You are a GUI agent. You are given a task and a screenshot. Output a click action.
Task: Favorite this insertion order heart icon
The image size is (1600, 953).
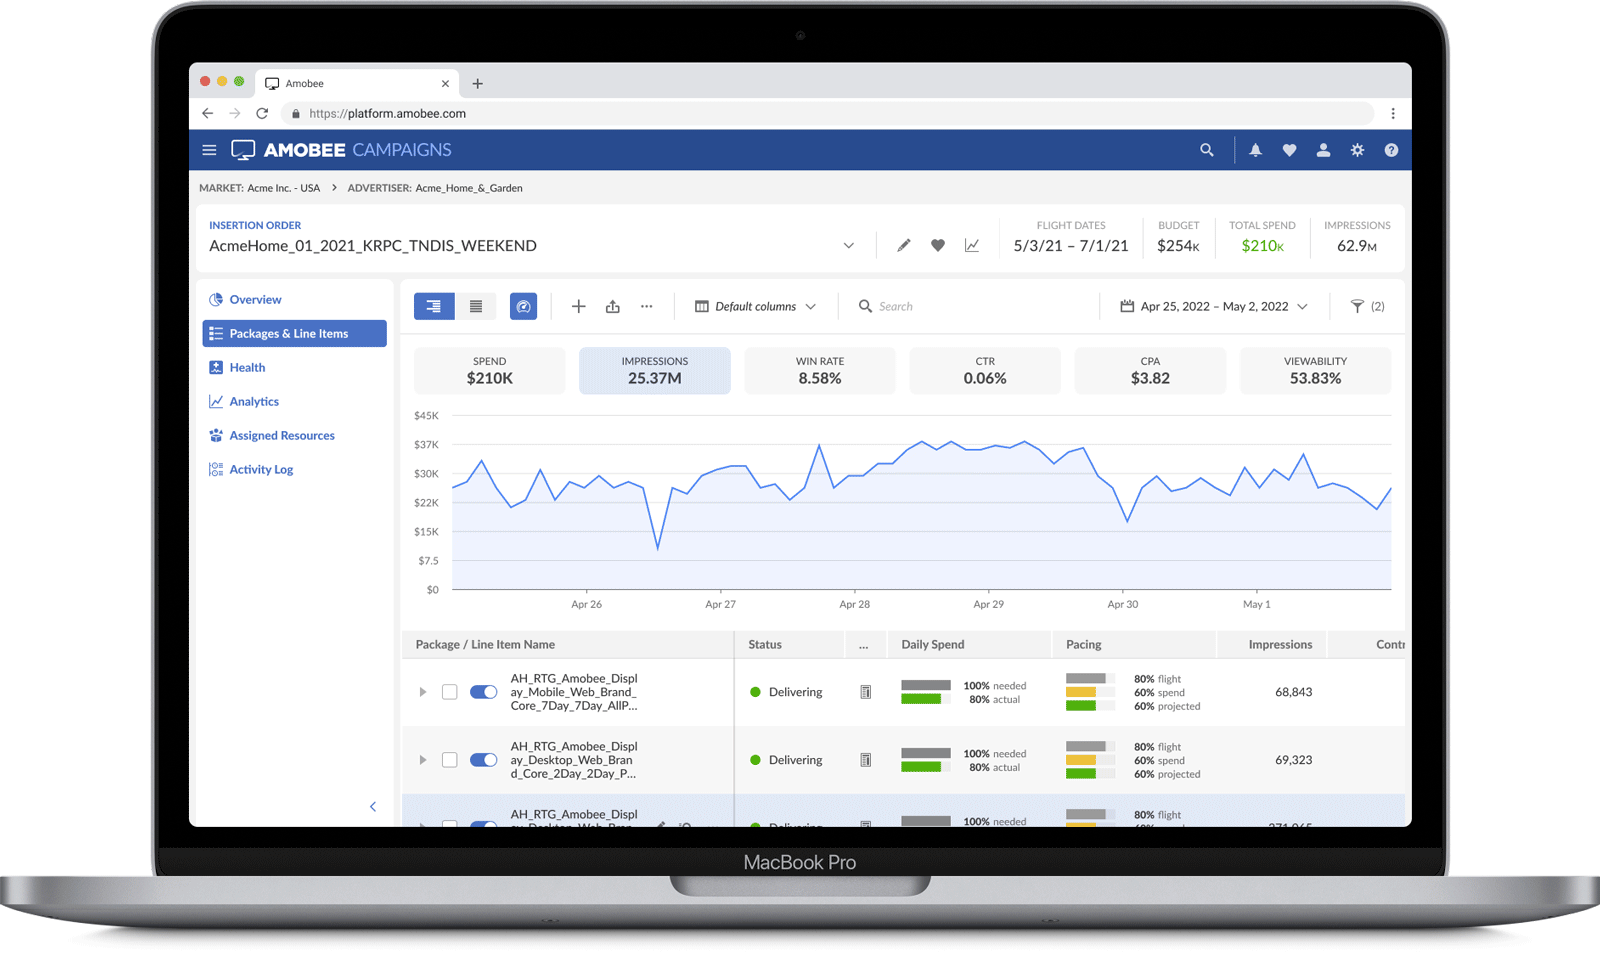[x=938, y=245]
